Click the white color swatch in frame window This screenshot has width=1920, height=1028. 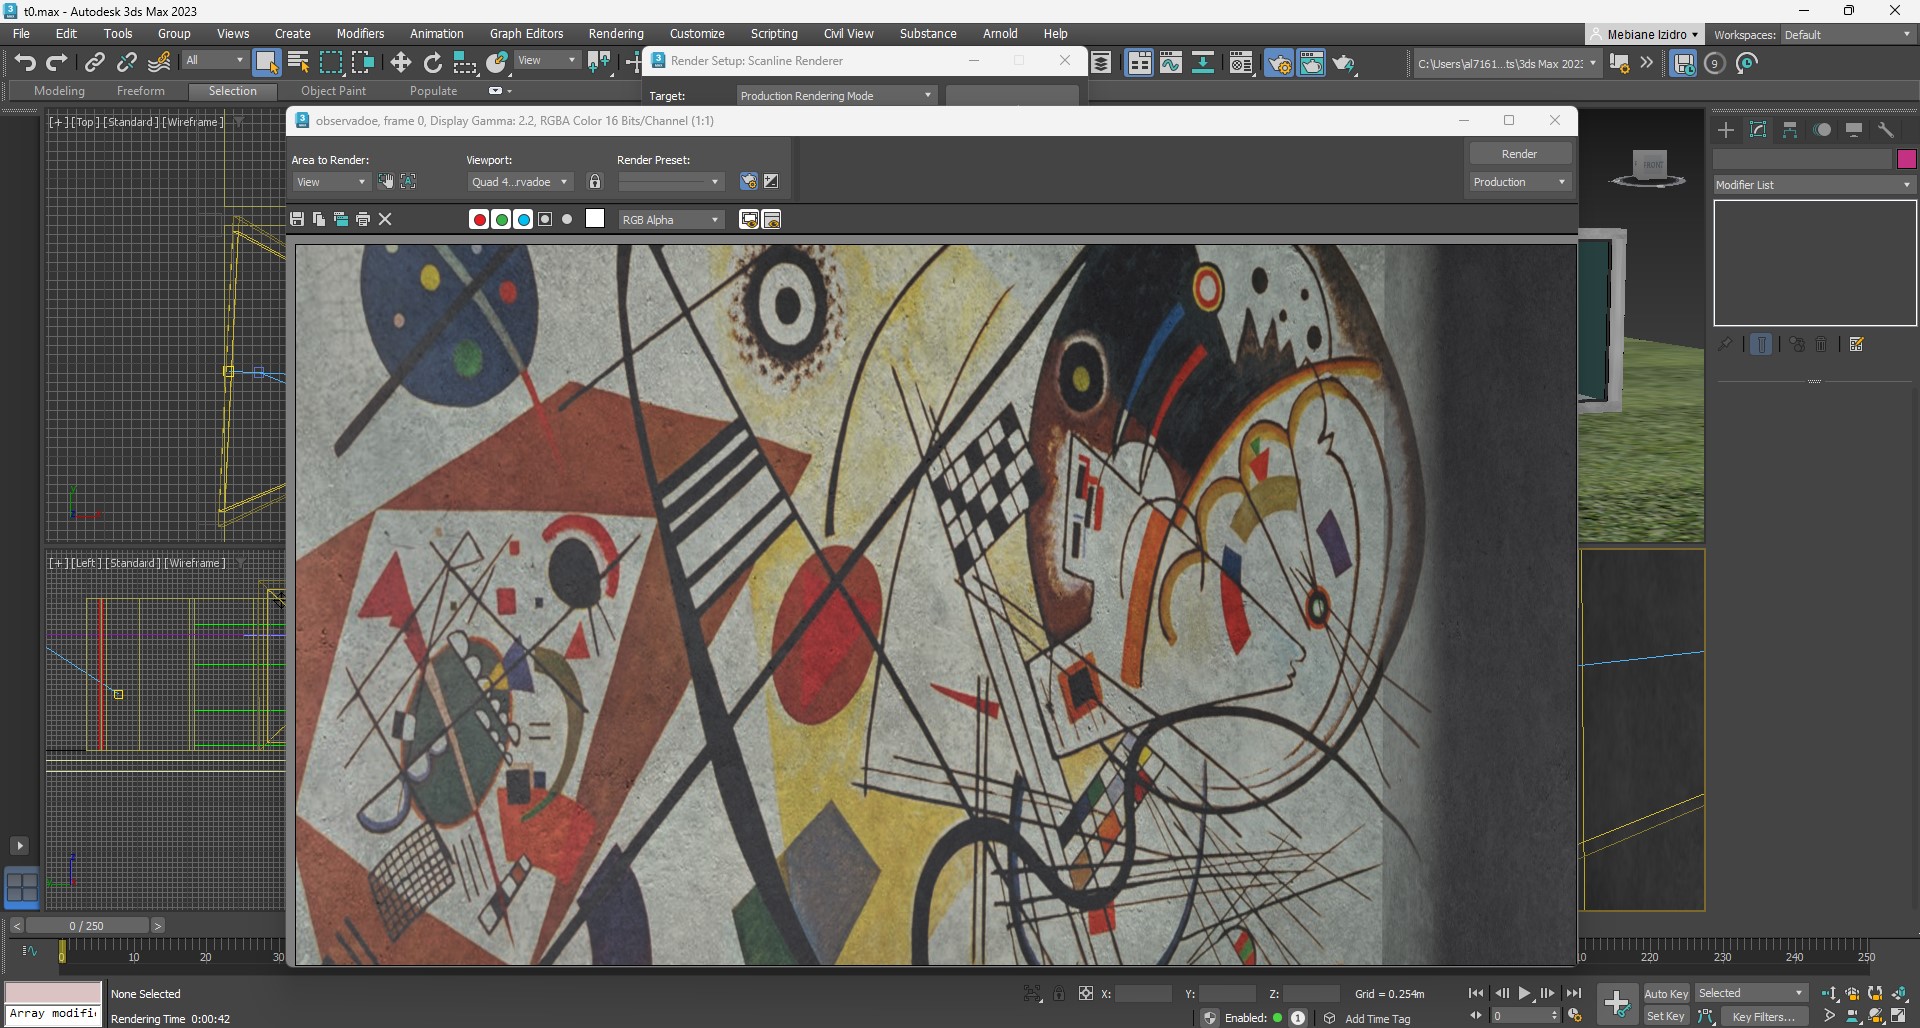pos(595,219)
